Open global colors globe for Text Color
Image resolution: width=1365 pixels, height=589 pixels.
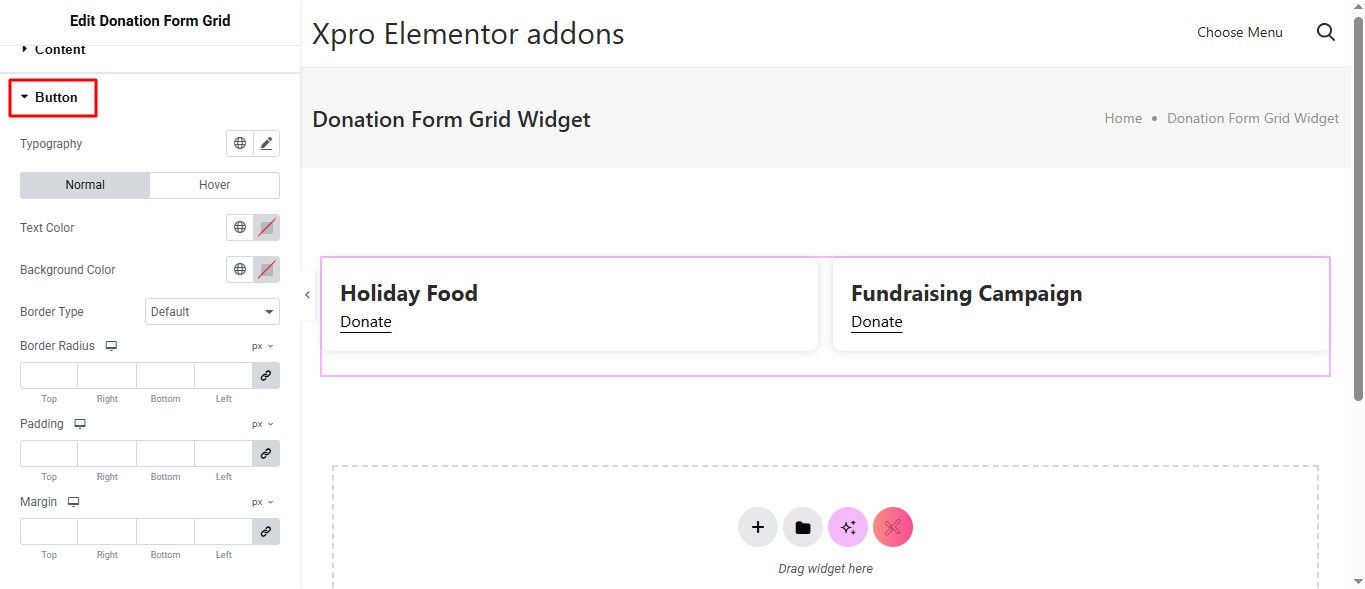pos(240,228)
